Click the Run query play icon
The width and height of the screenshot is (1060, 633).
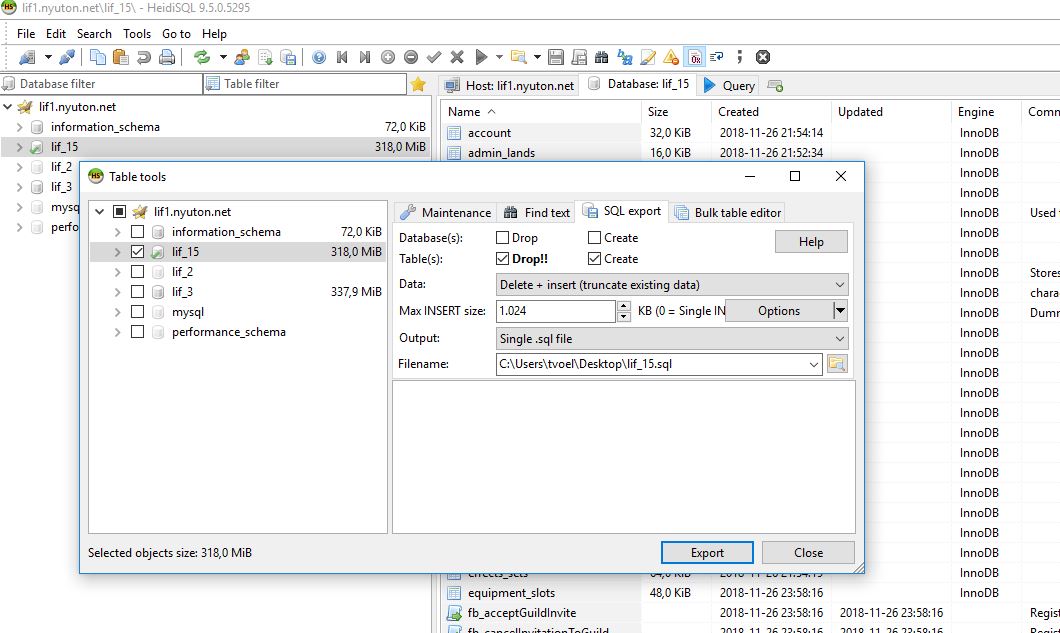coord(482,57)
